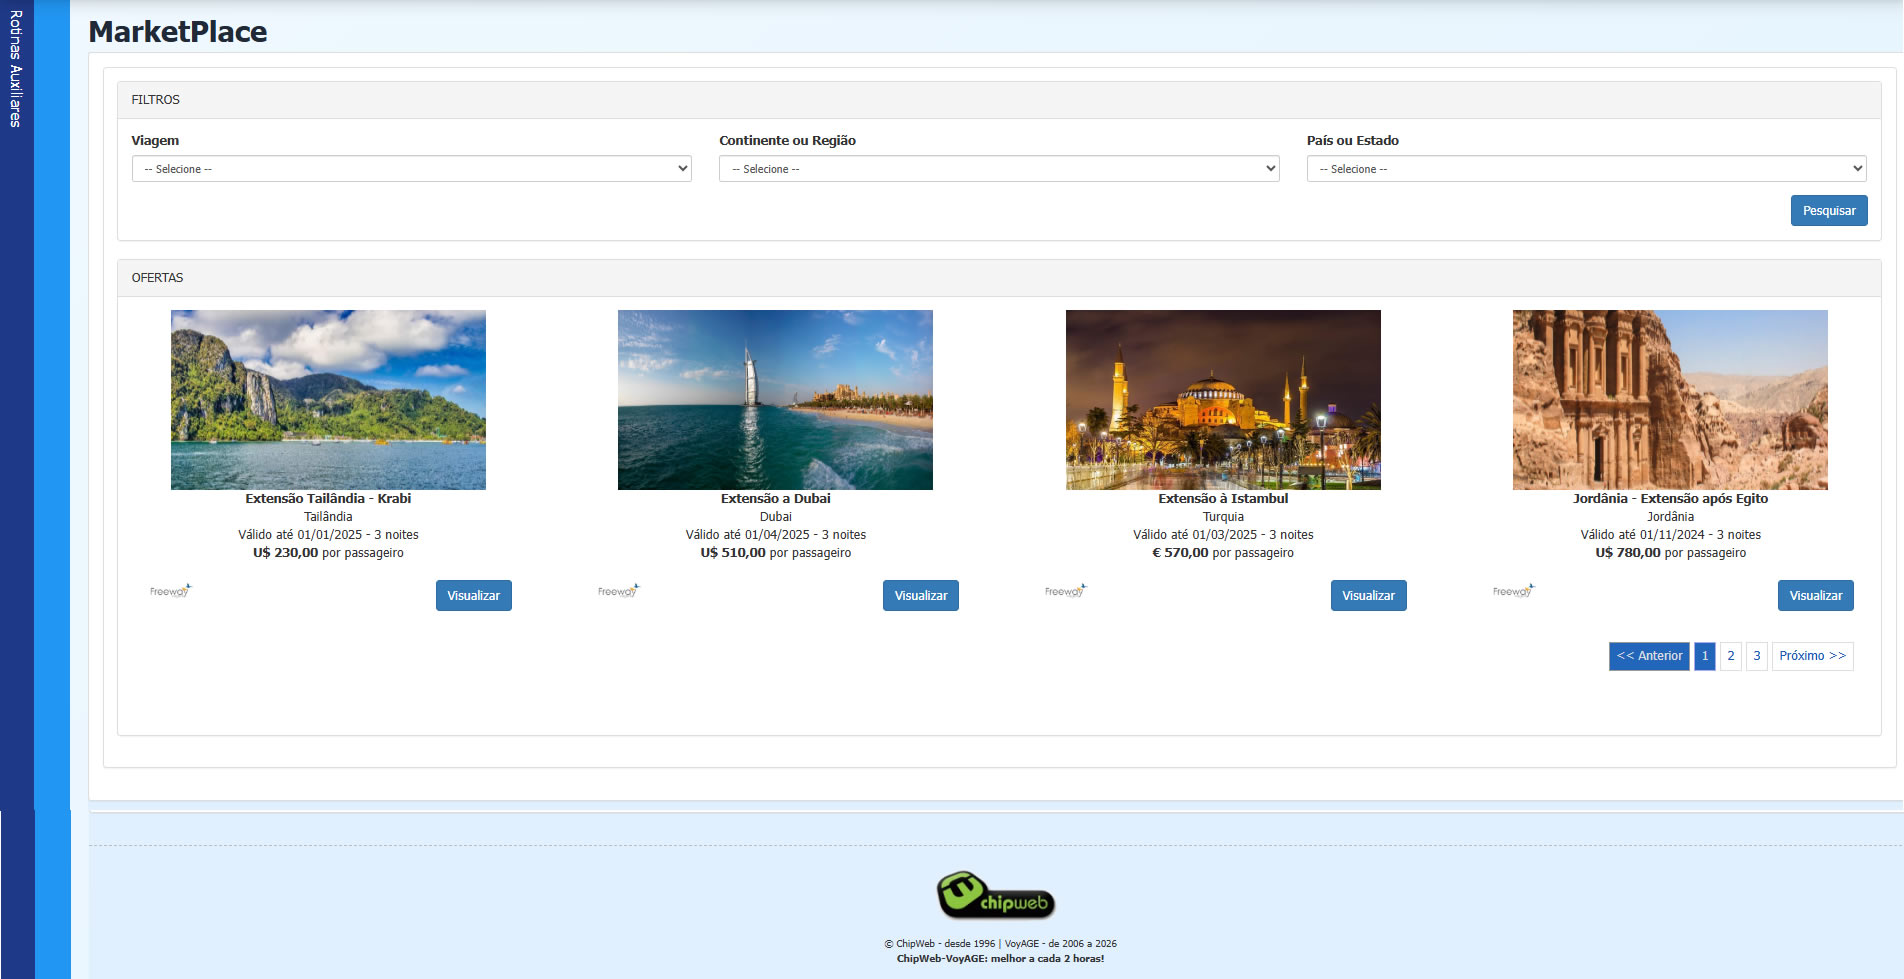
Task: Click Freeway logo under Jordânia offer
Action: tap(1513, 591)
